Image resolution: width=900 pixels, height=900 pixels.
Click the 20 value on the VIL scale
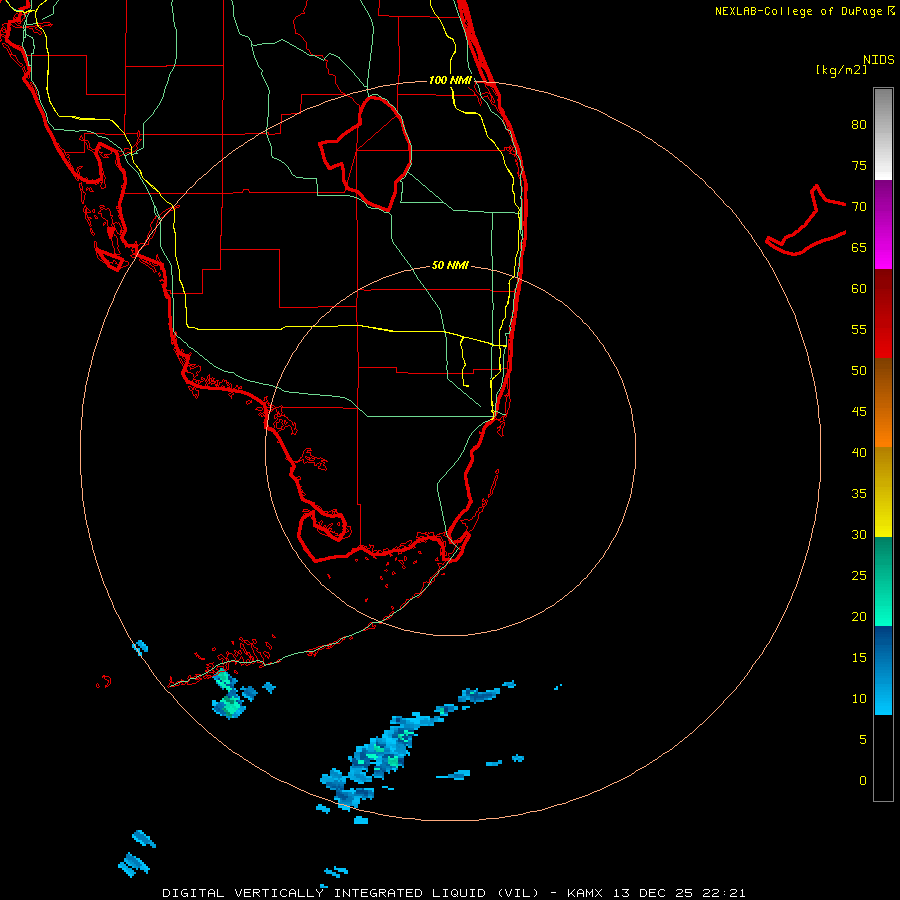click(859, 616)
